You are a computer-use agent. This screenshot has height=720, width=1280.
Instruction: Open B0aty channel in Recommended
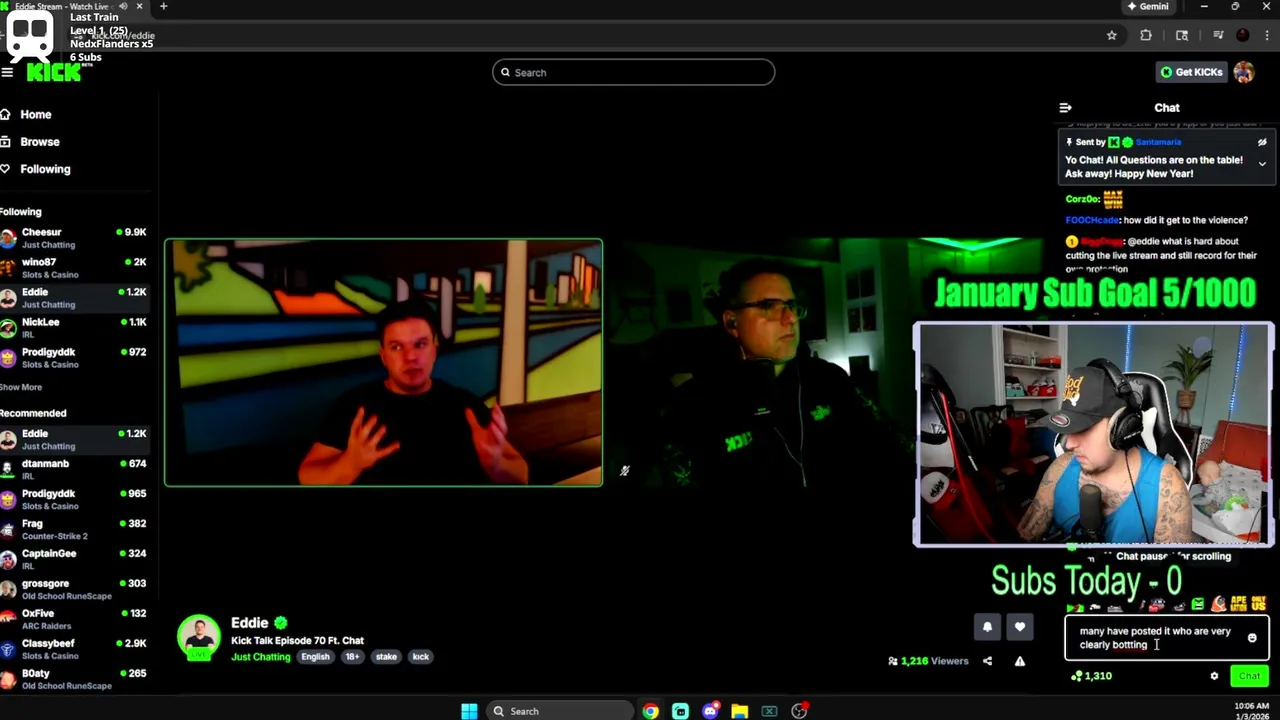click(x=75, y=679)
